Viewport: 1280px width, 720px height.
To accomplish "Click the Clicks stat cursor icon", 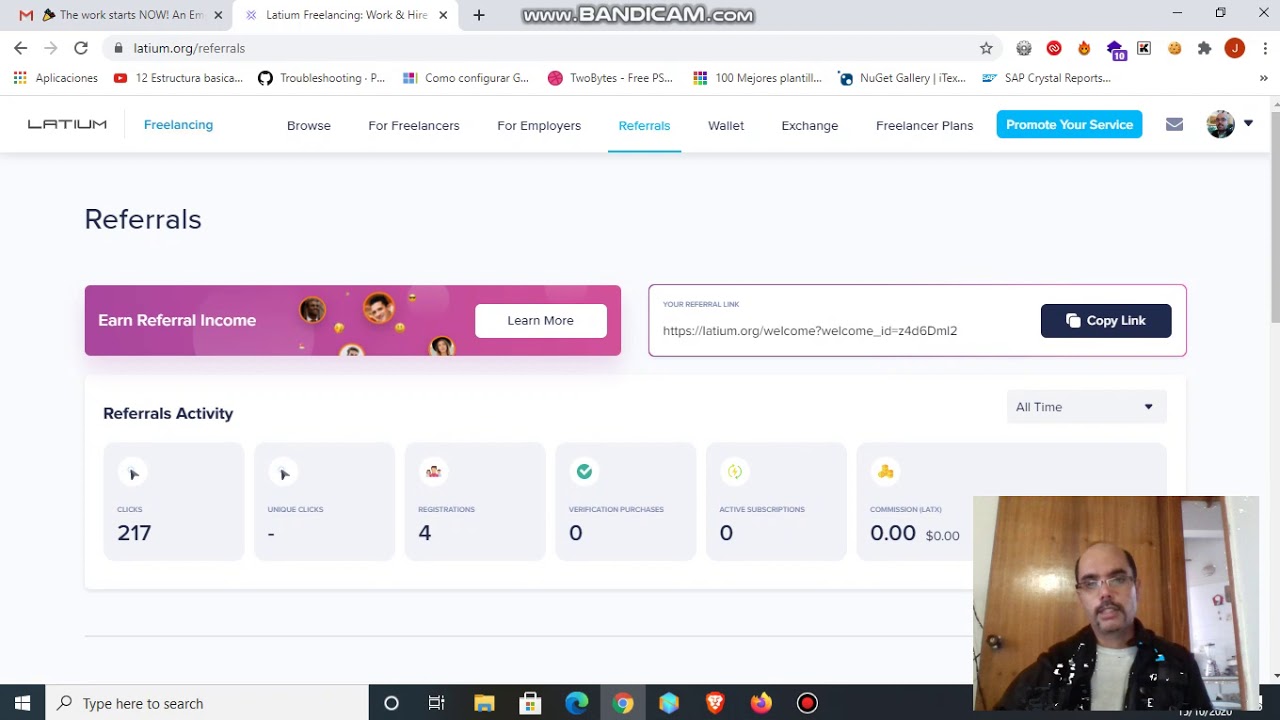I will pos(132,473).
